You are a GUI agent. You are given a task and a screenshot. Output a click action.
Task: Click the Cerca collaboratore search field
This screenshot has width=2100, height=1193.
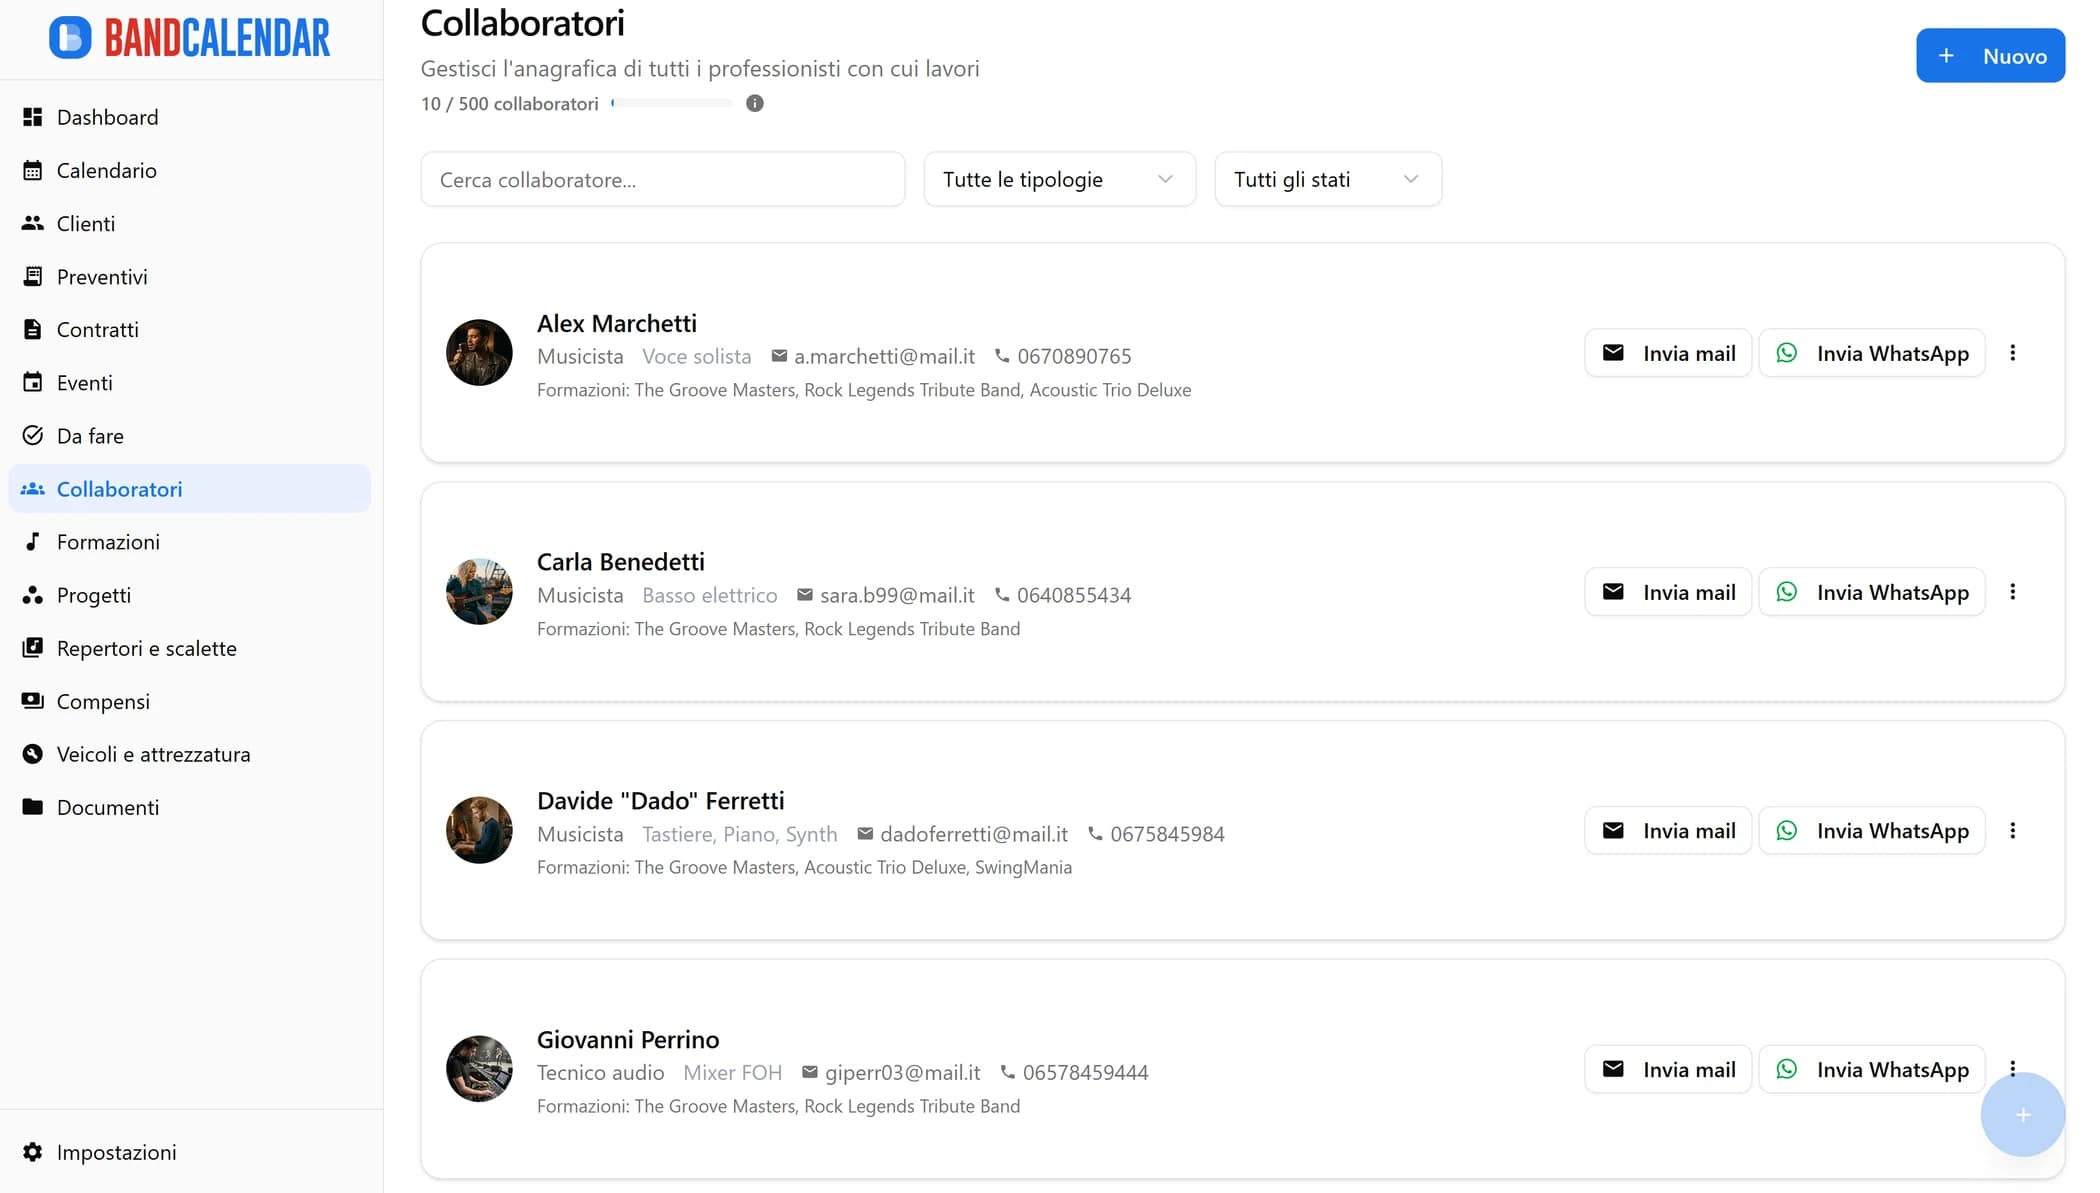click(662, 179)
